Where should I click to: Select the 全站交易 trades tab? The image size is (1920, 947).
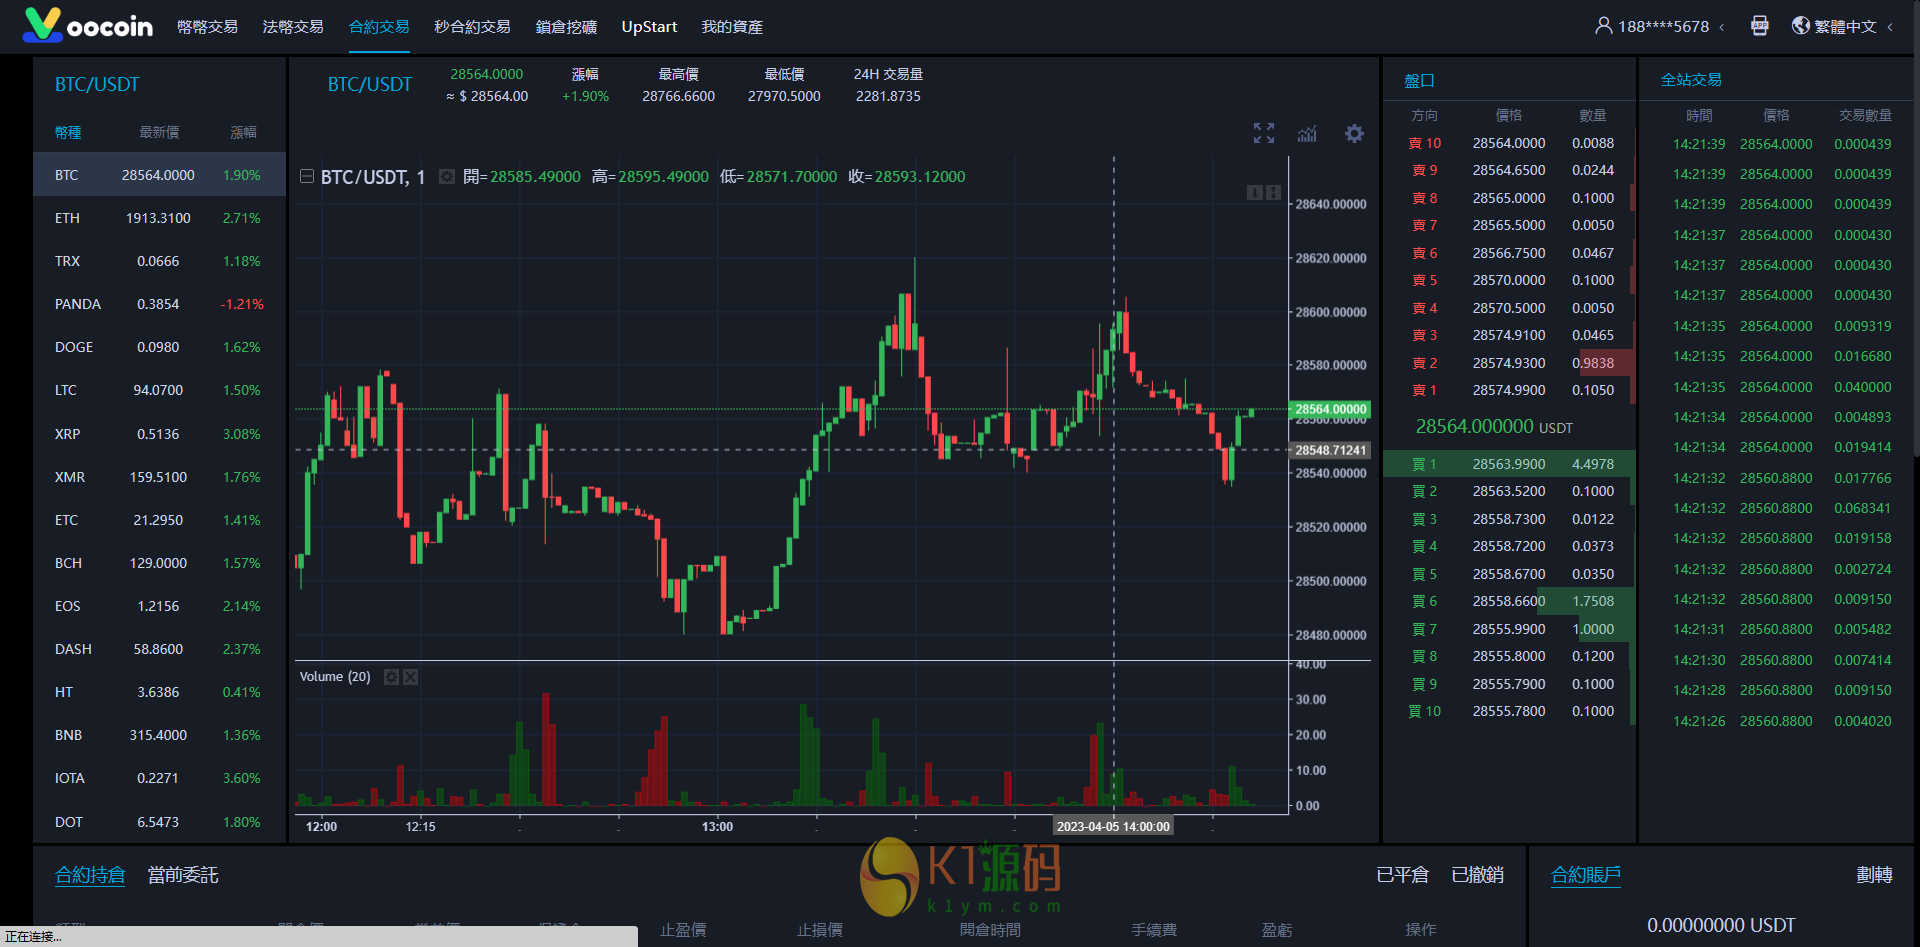1691,80
